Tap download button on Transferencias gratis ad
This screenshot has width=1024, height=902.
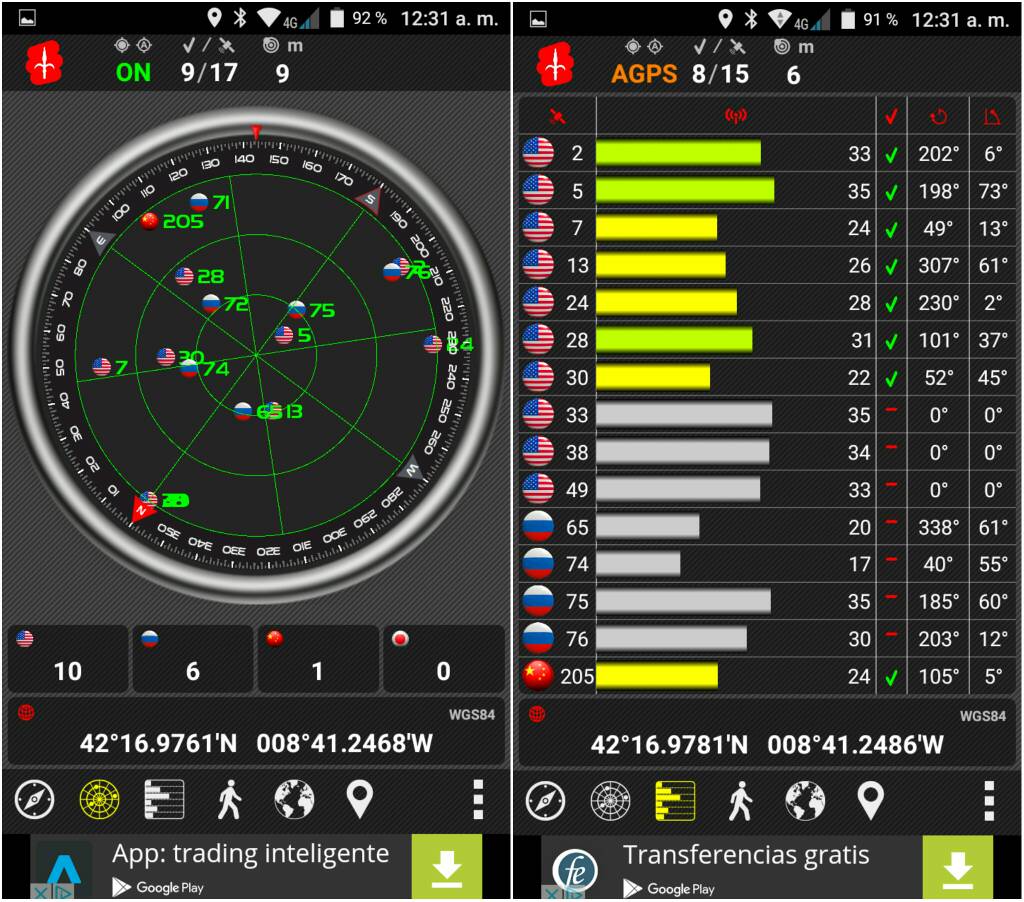pyautogui.click(x=958, y=868)
